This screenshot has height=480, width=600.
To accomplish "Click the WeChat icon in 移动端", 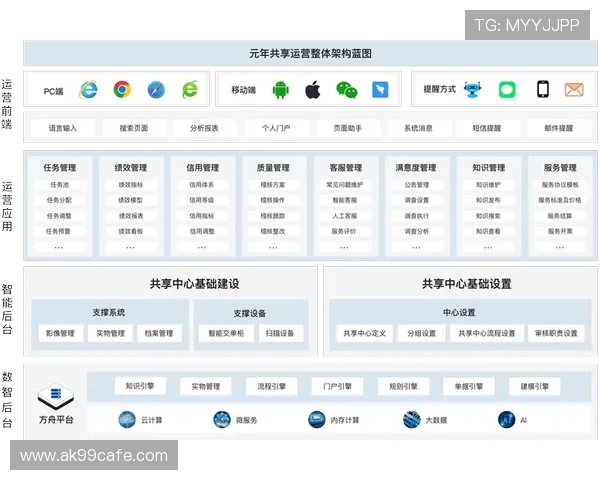I will [x=347, y=90].
